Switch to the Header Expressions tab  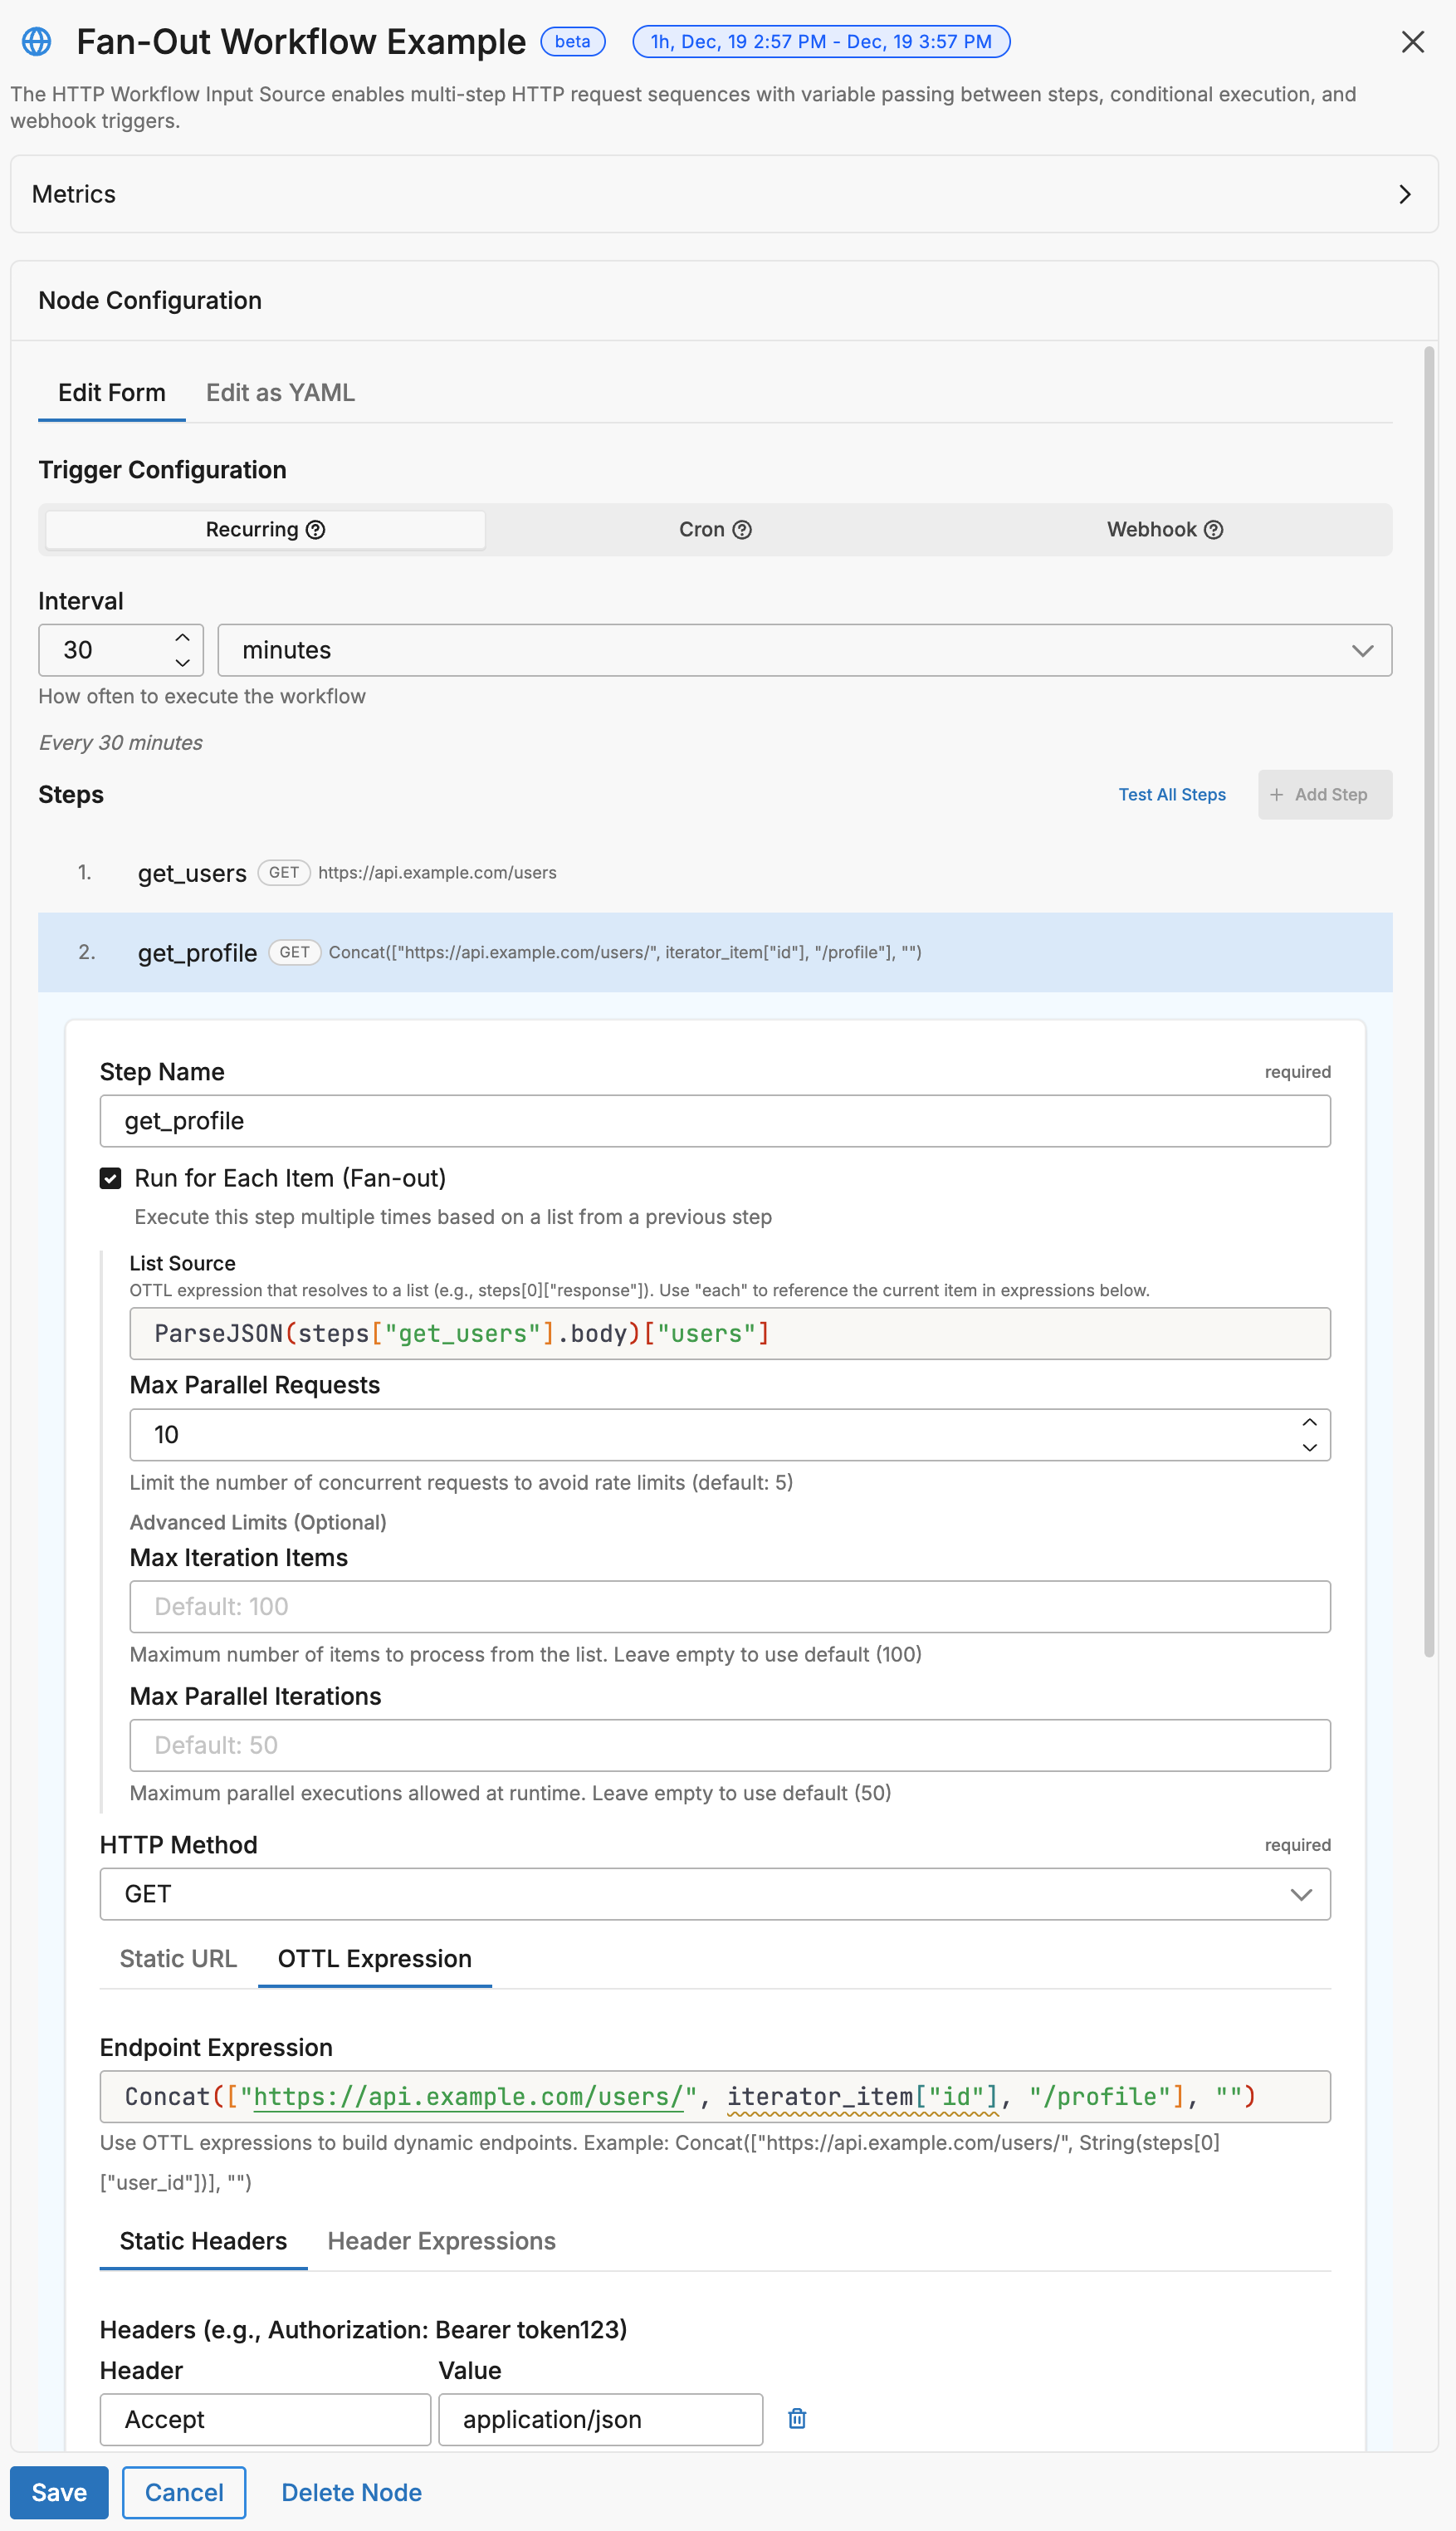click(x=441, y=2240)
